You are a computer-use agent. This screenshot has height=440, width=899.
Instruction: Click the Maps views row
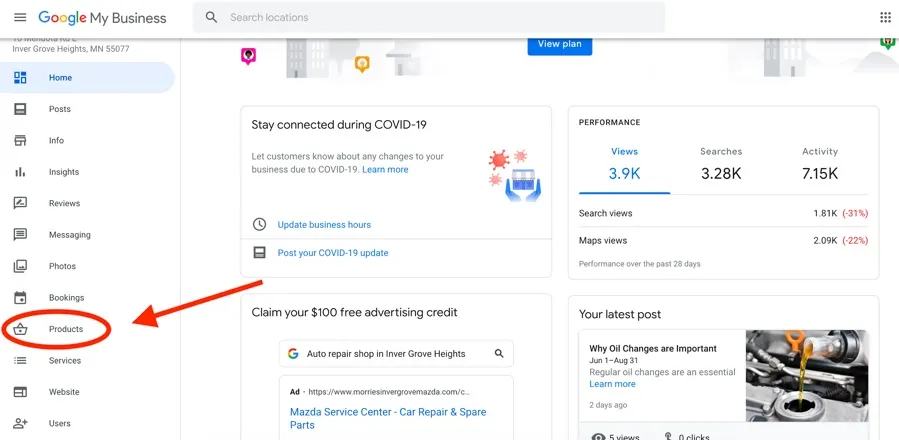[x=723, y=240]
